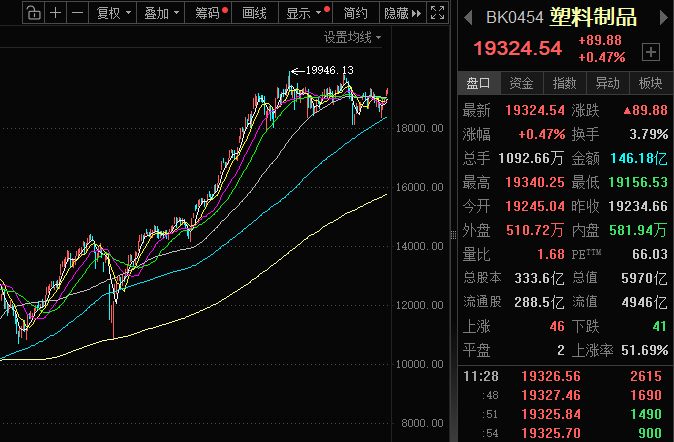Click the 涨幅 value +0.47%
This screenshot has height=442, width=674.
[x=542, y=135]
